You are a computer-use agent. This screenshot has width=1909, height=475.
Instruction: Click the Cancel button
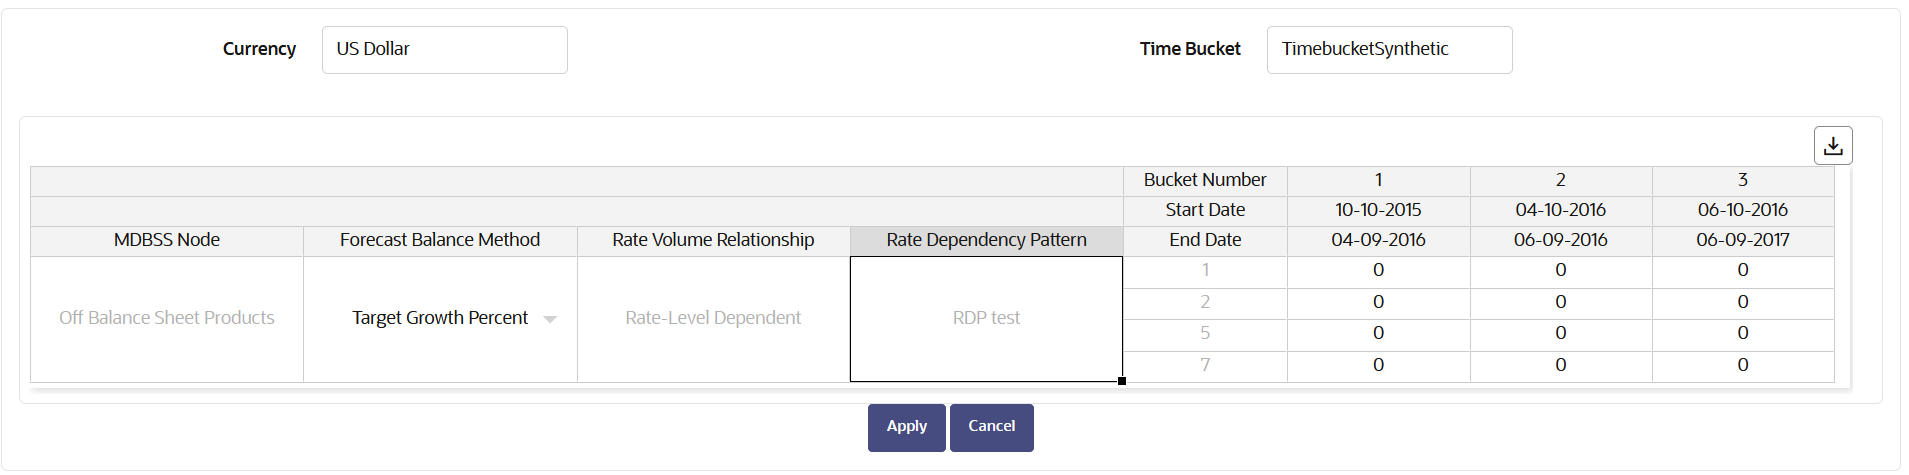point(991,427)
